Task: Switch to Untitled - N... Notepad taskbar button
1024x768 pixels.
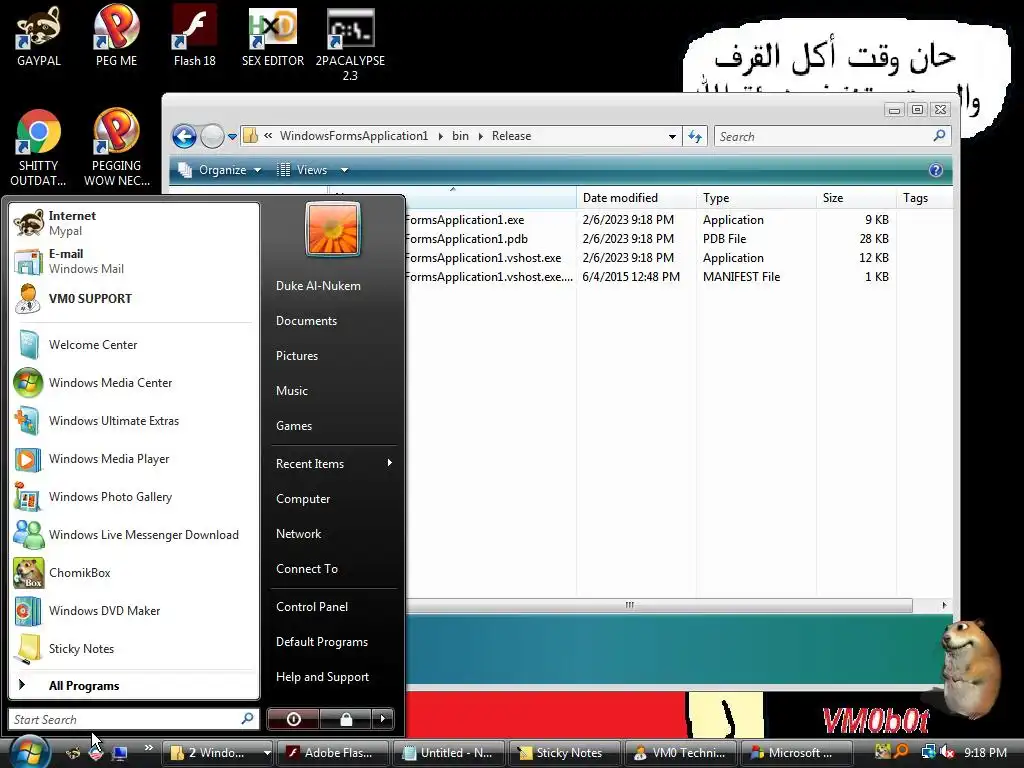Action: [449, 753]
